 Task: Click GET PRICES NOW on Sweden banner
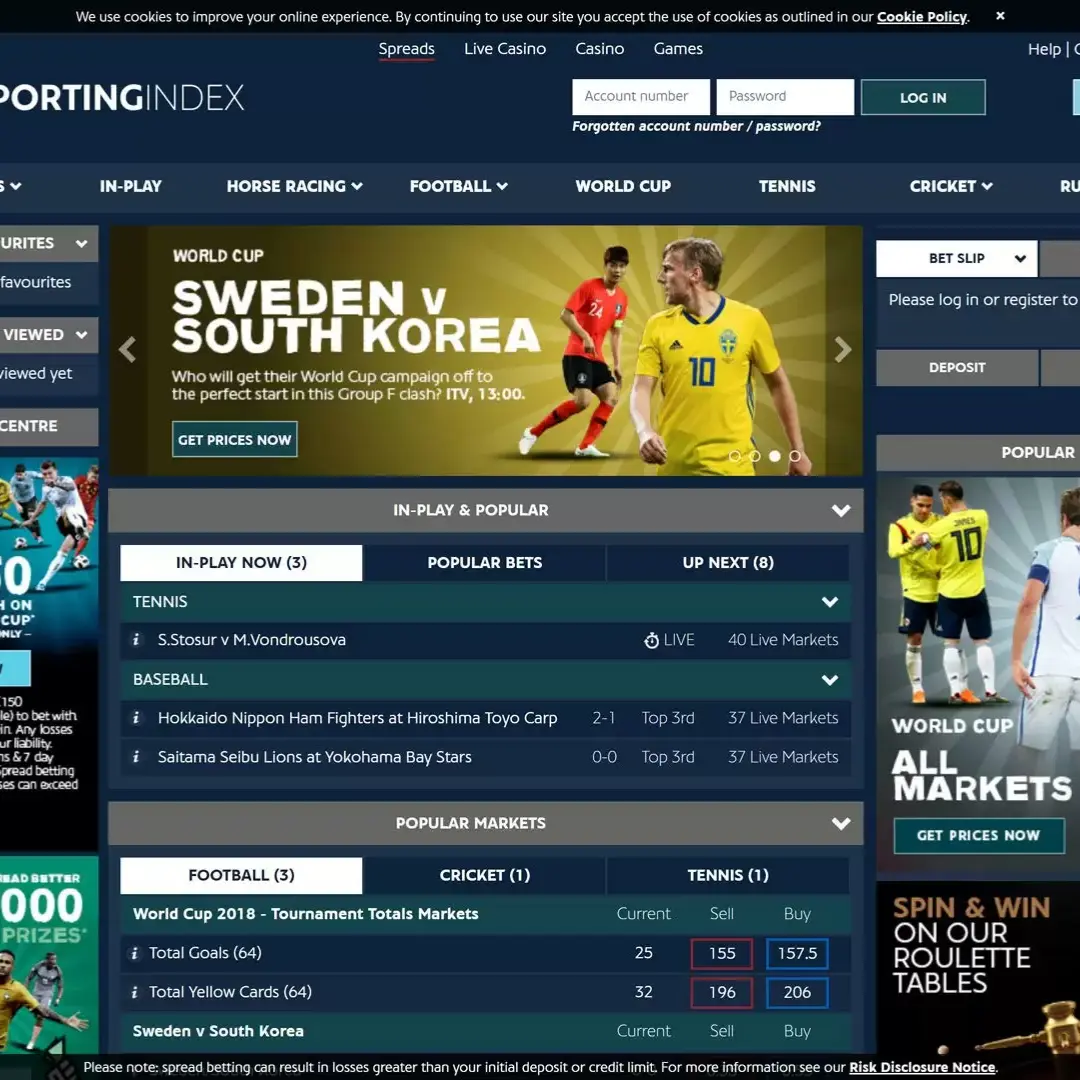pyautogui.click(x=235, y=439)
